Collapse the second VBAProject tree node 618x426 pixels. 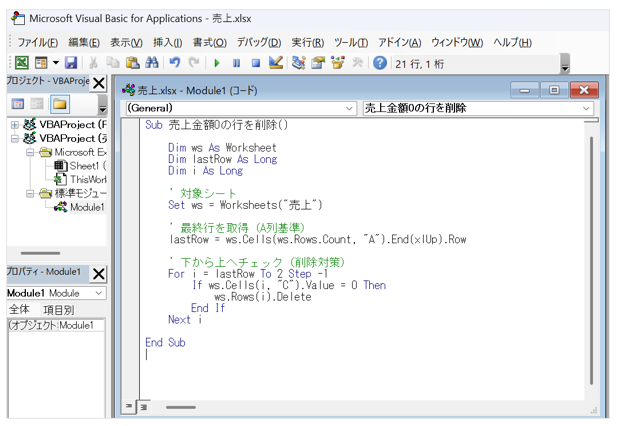pos(15,139)
